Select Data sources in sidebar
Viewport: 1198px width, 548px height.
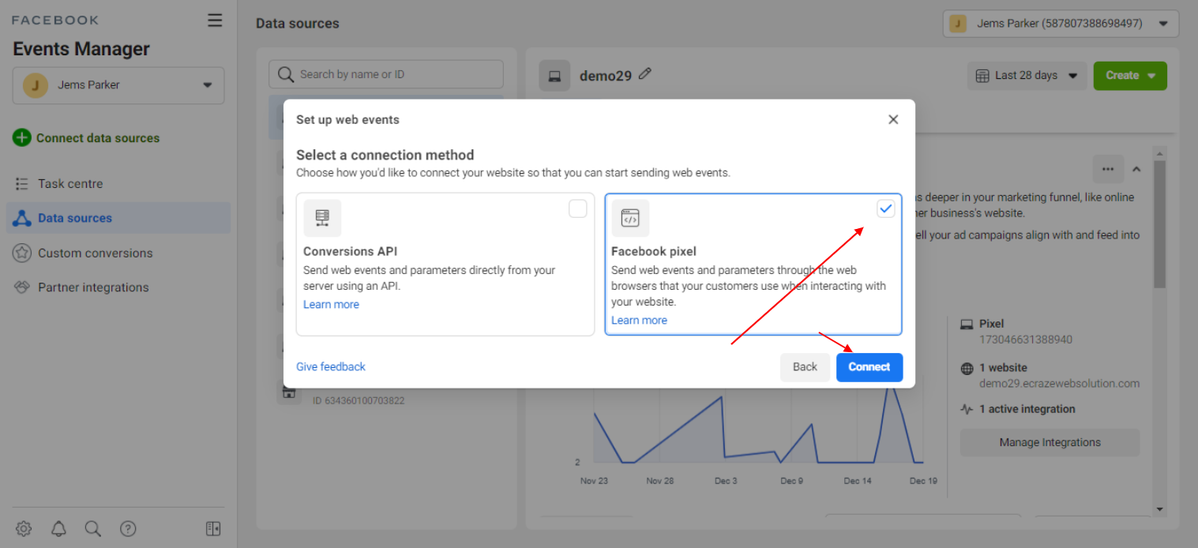pos(118,218)
